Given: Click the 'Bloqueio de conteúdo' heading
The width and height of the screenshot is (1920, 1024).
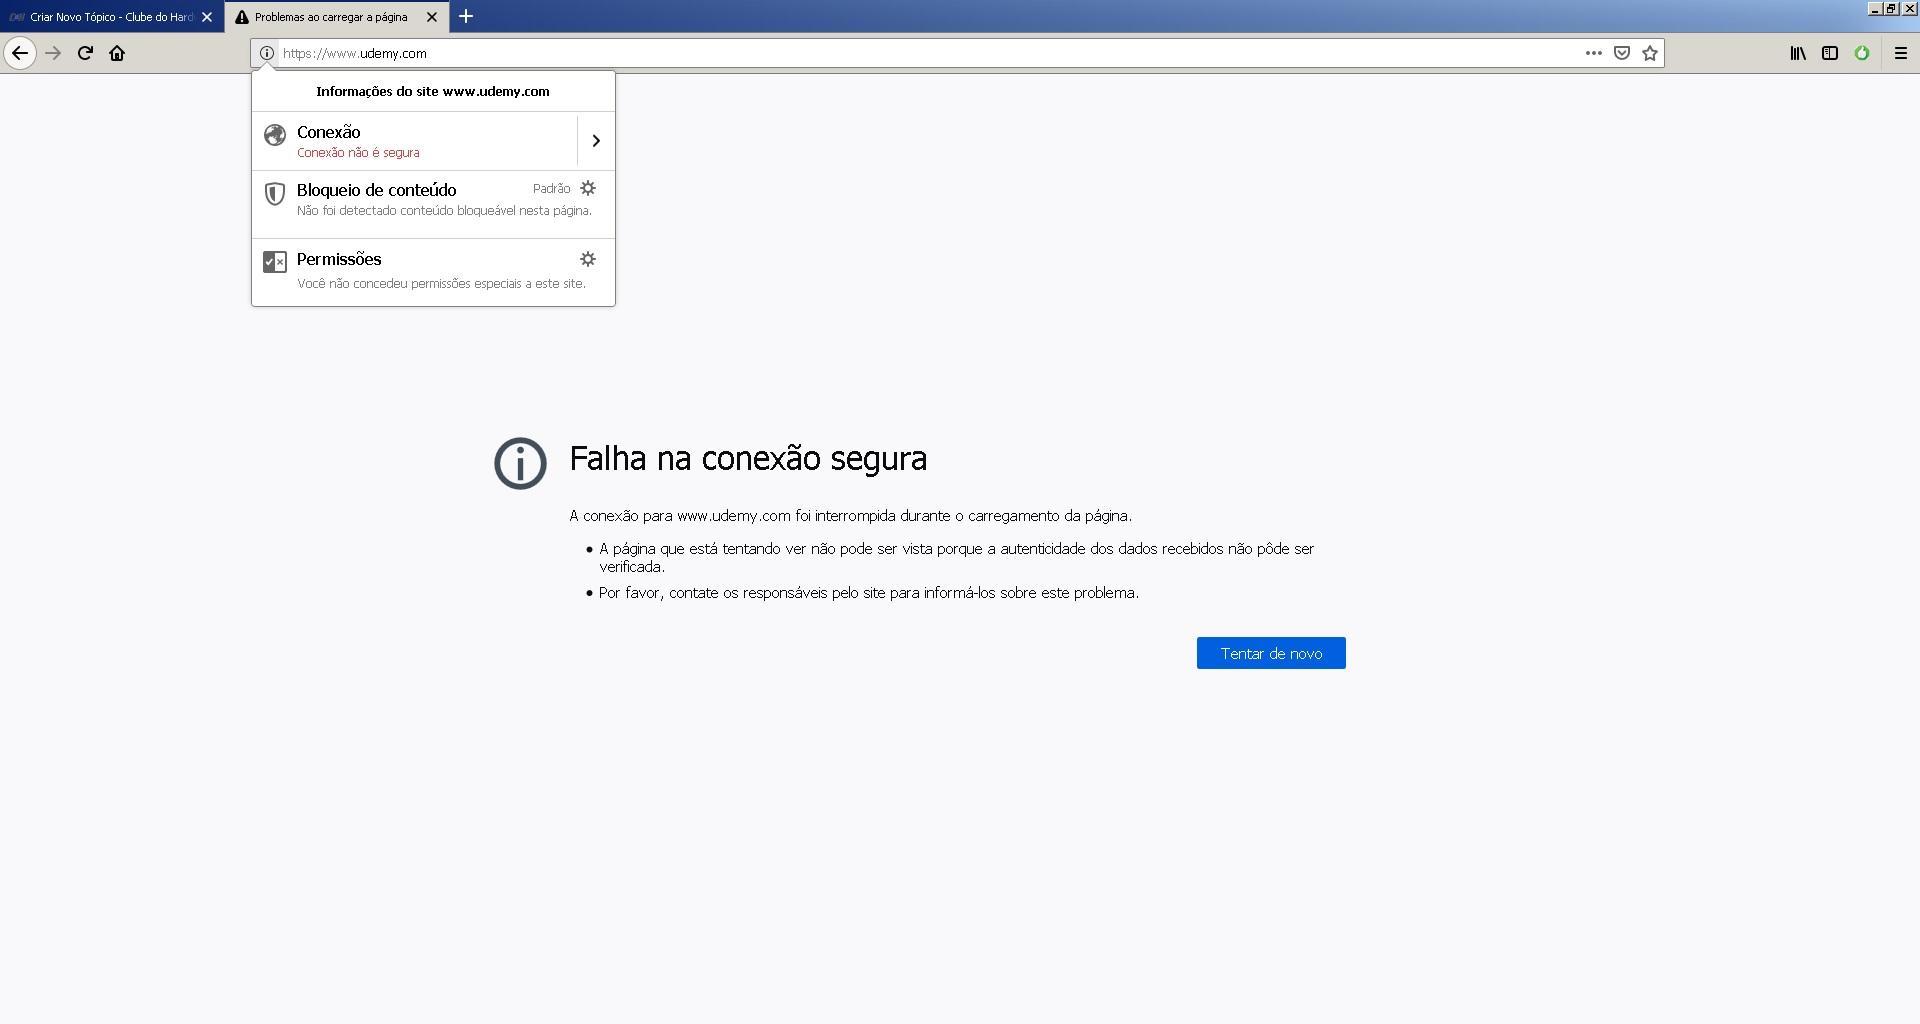Looking at the screenshot, I should click(376, 190).
